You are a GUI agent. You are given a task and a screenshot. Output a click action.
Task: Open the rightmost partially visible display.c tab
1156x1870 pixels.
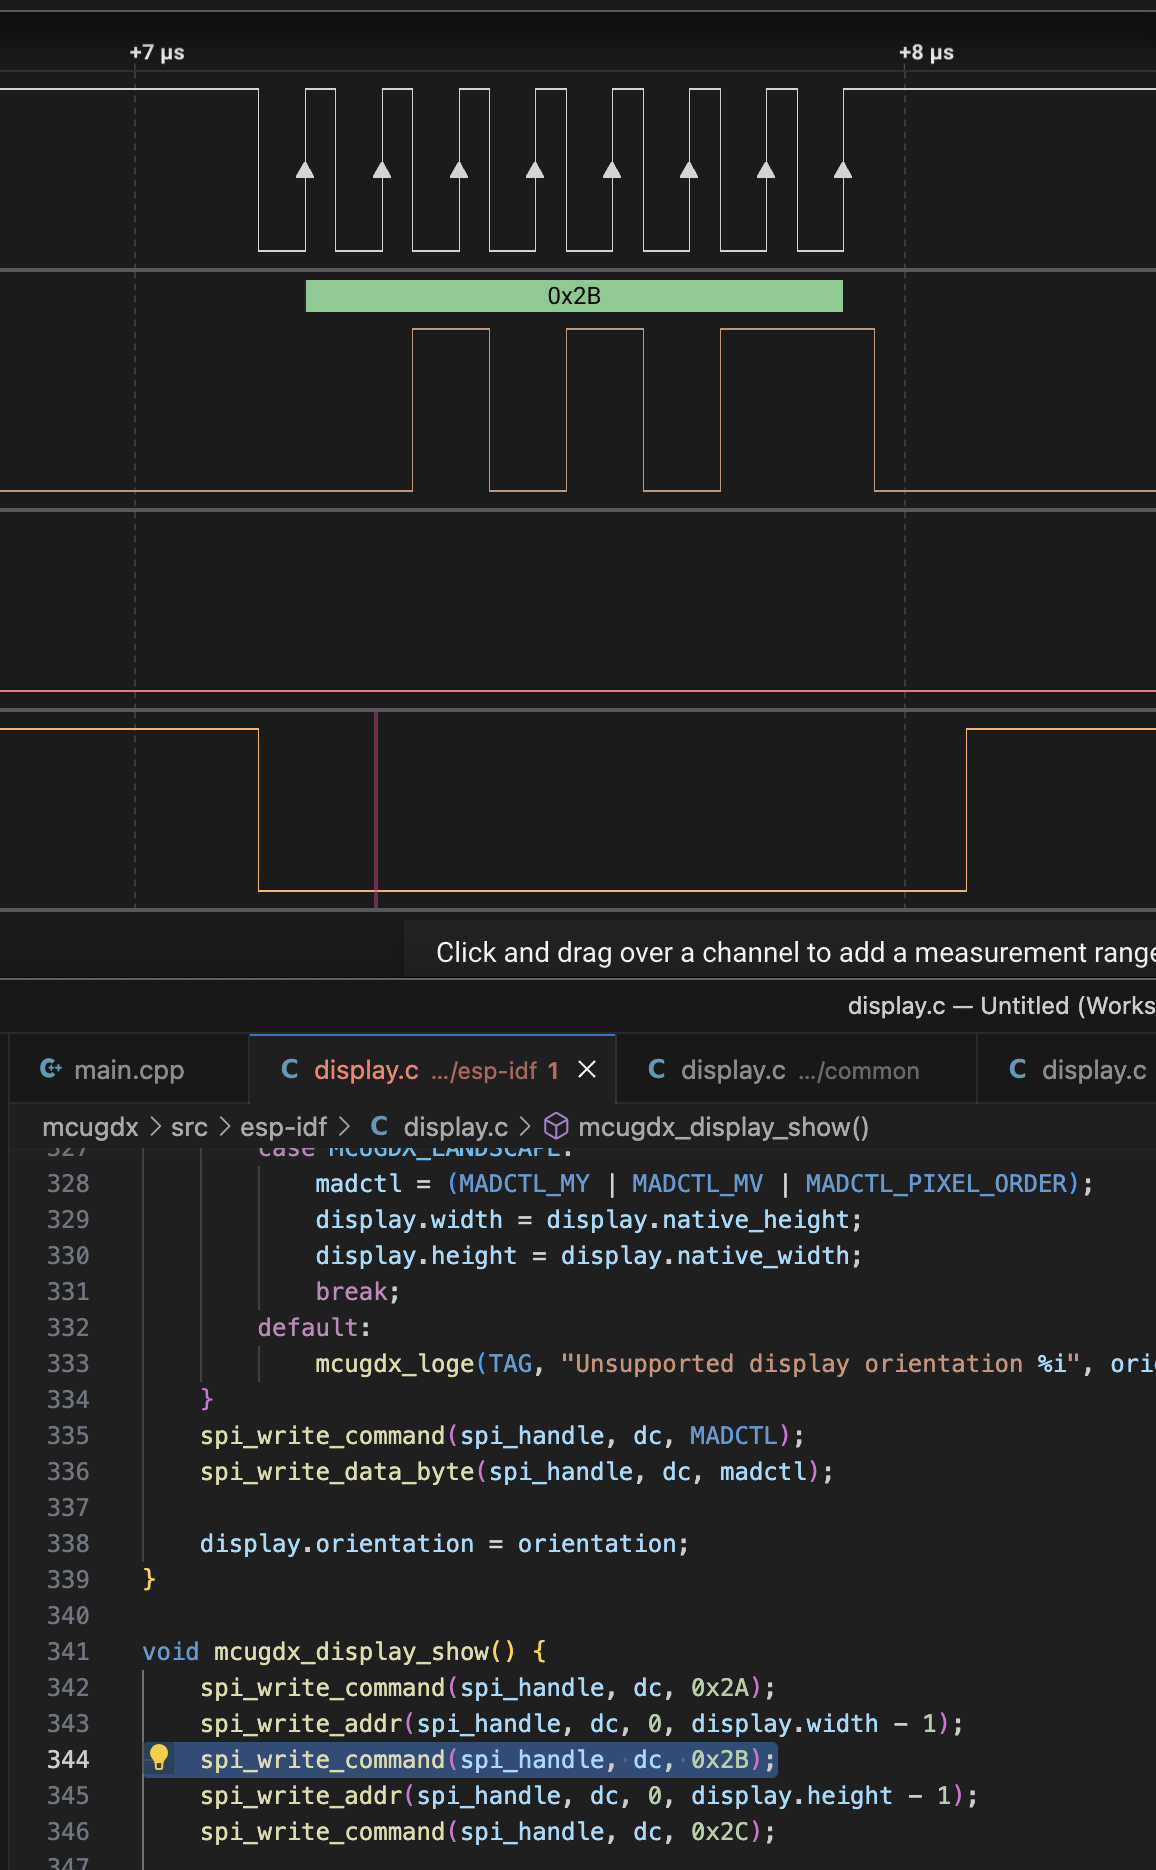pos(1077,1070)
